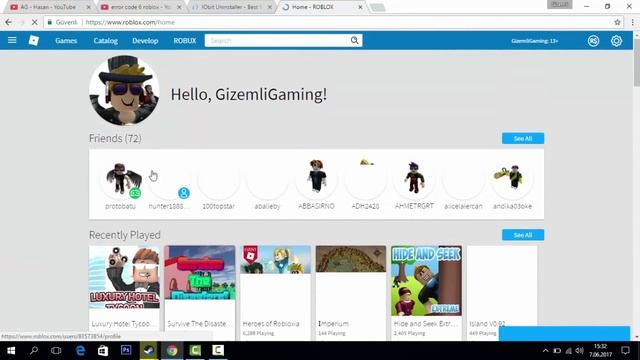This screenshot has height=360, width=640.
Task: Open Heroes of Robloxia game
Action: (x=275, y=292)
